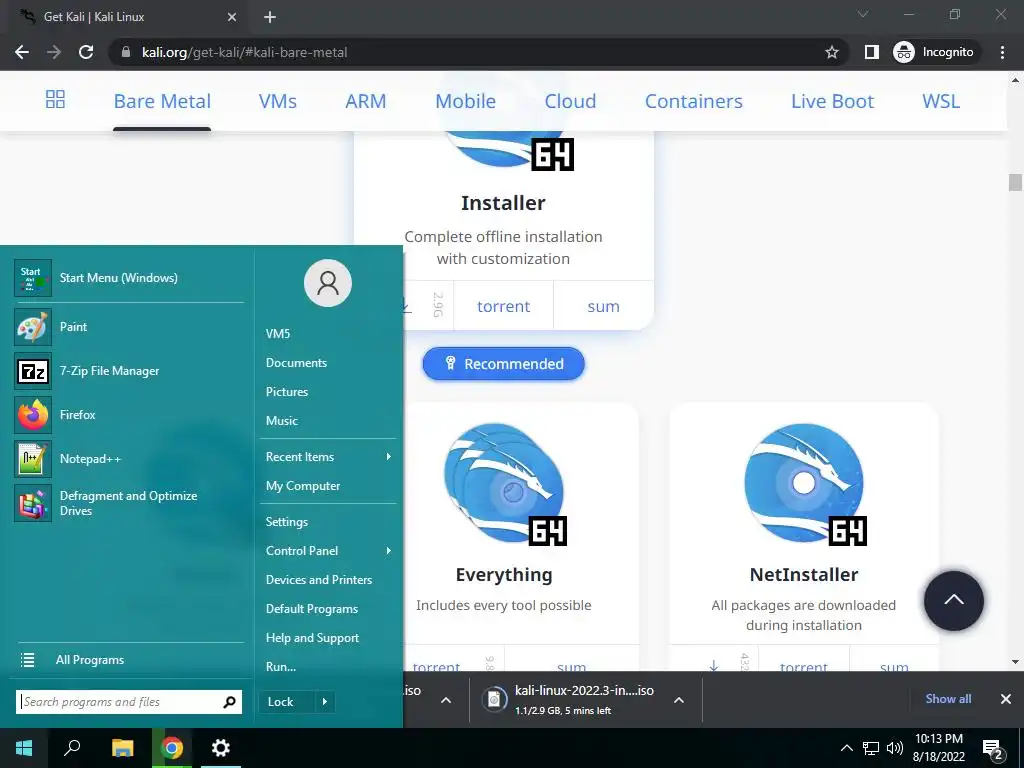Open kali-linux-2022.3 download options chevron

tap(679, 700)
